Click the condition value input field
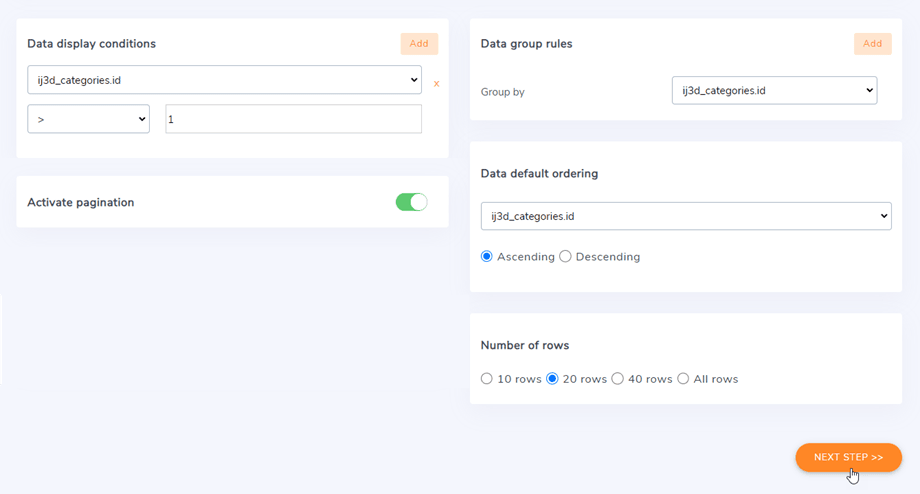 (293, 119)
